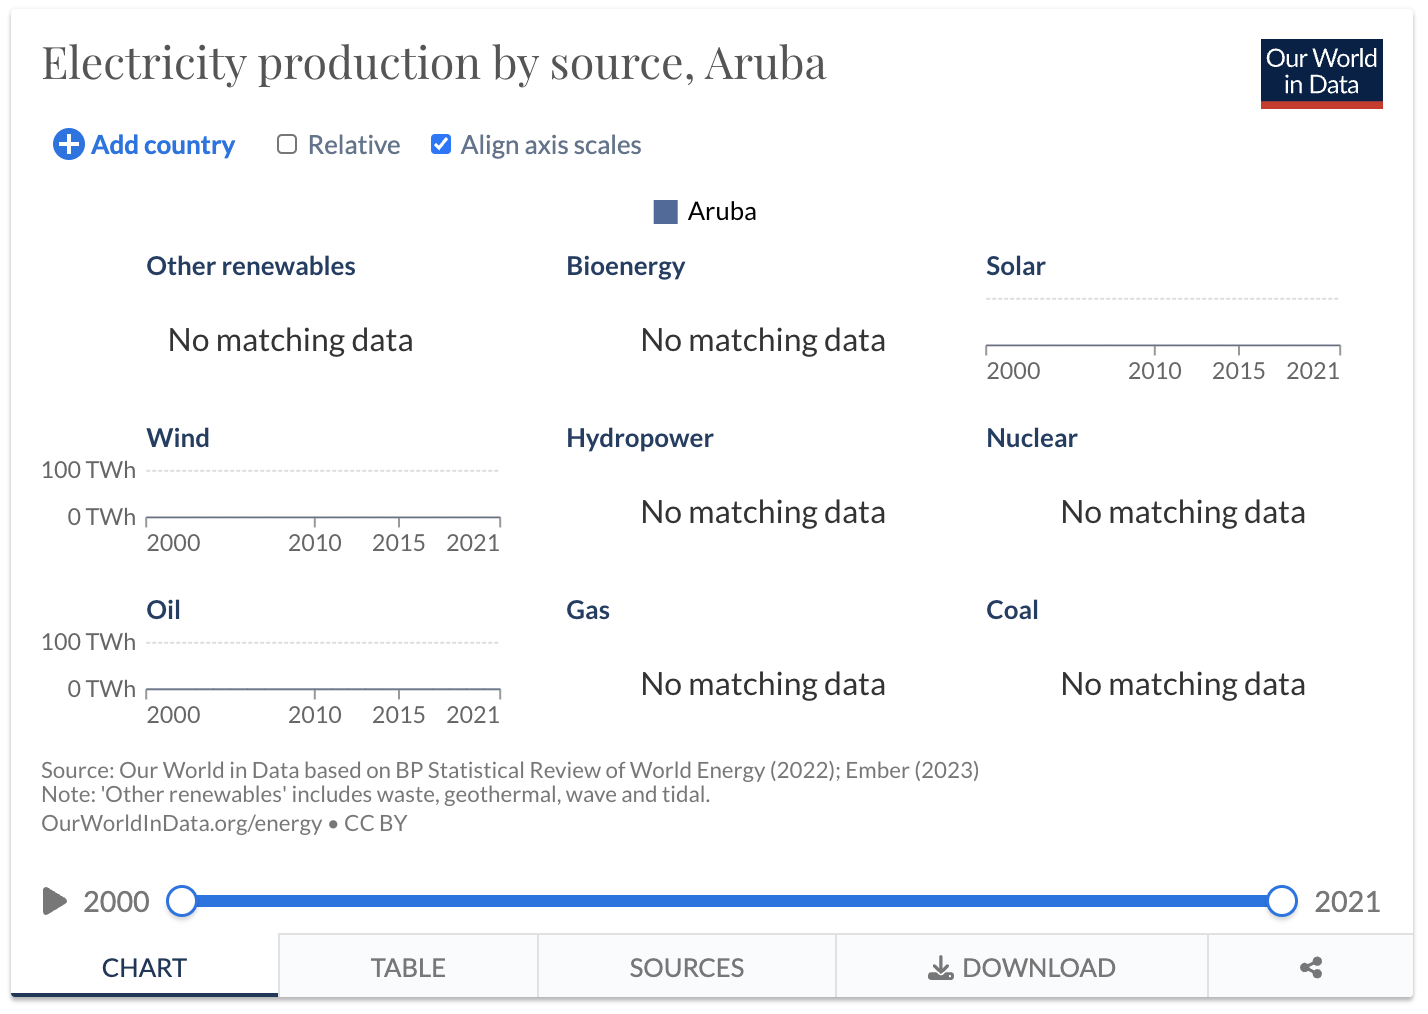Click the blue plus Add country icon

click(x=69, y=145)
